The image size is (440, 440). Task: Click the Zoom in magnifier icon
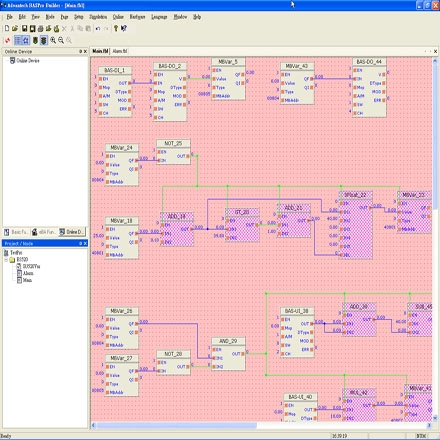[53, 40]
